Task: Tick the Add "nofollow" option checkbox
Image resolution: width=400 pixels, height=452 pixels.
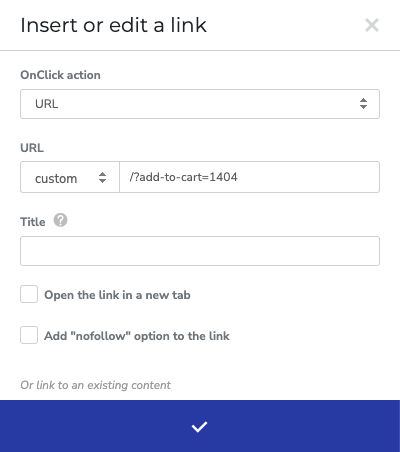Action: coord(29,335)
